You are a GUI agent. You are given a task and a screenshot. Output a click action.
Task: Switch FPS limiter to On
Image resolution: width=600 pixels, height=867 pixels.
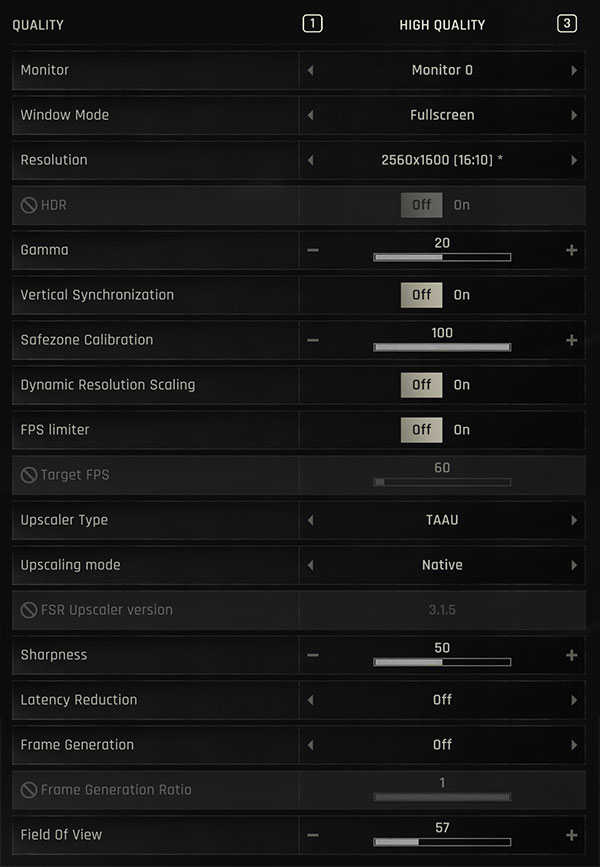[x=461, y=430]
